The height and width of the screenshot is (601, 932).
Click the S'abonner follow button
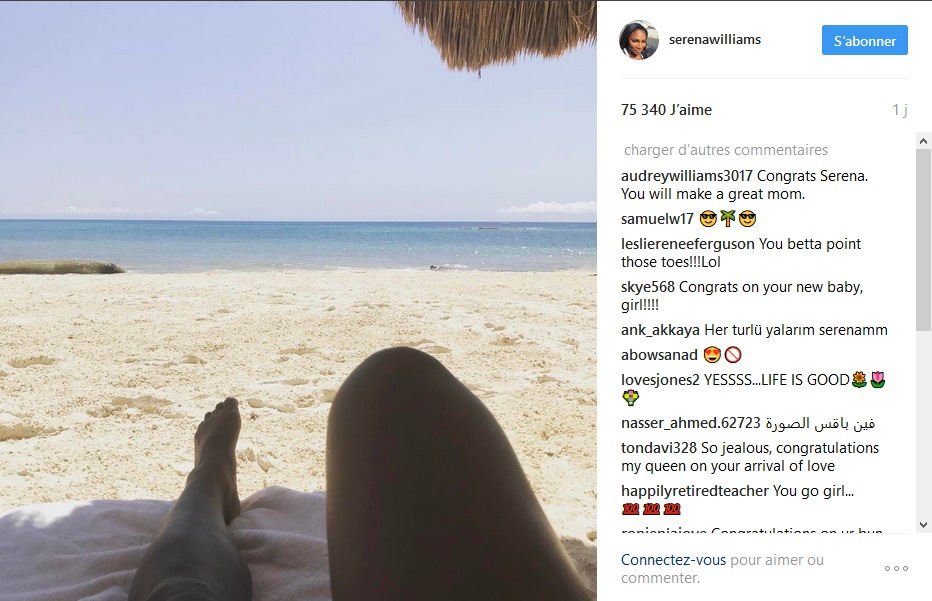coord(864,40)
